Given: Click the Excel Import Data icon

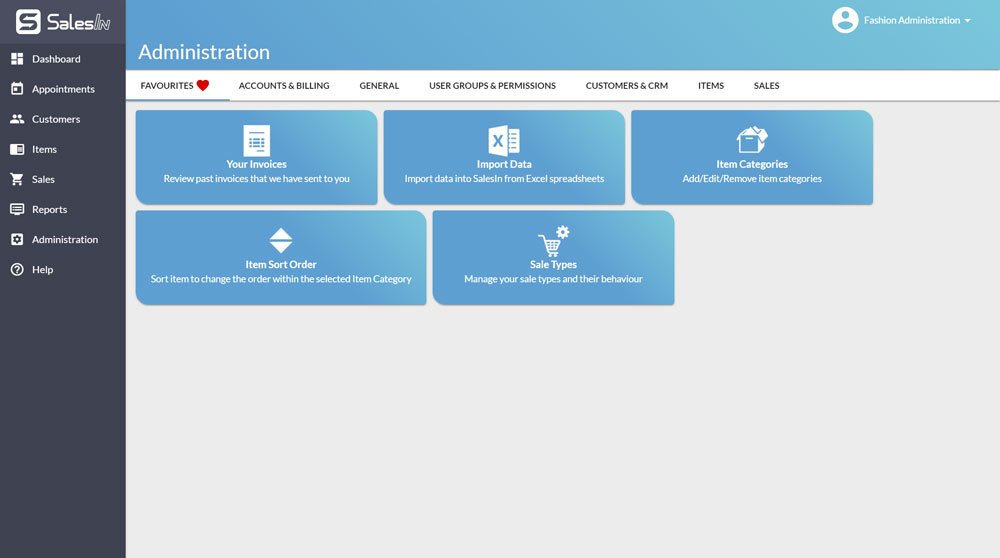Looking at the screenshot, I should [504, 140].
